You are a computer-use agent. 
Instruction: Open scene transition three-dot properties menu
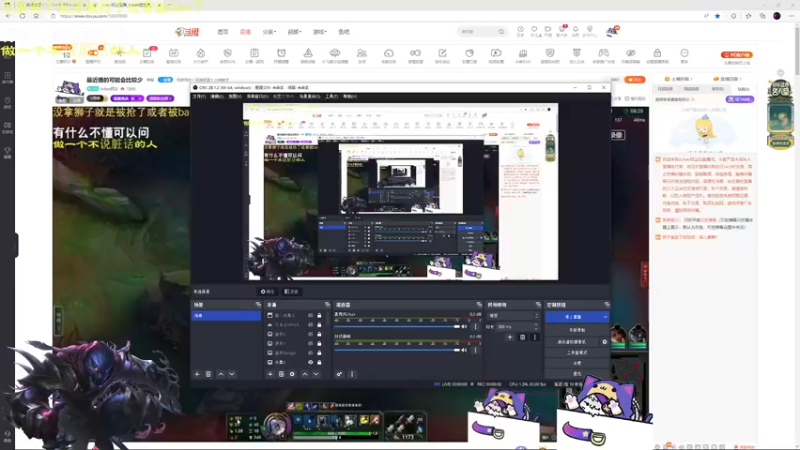click(x=534, y=337)
